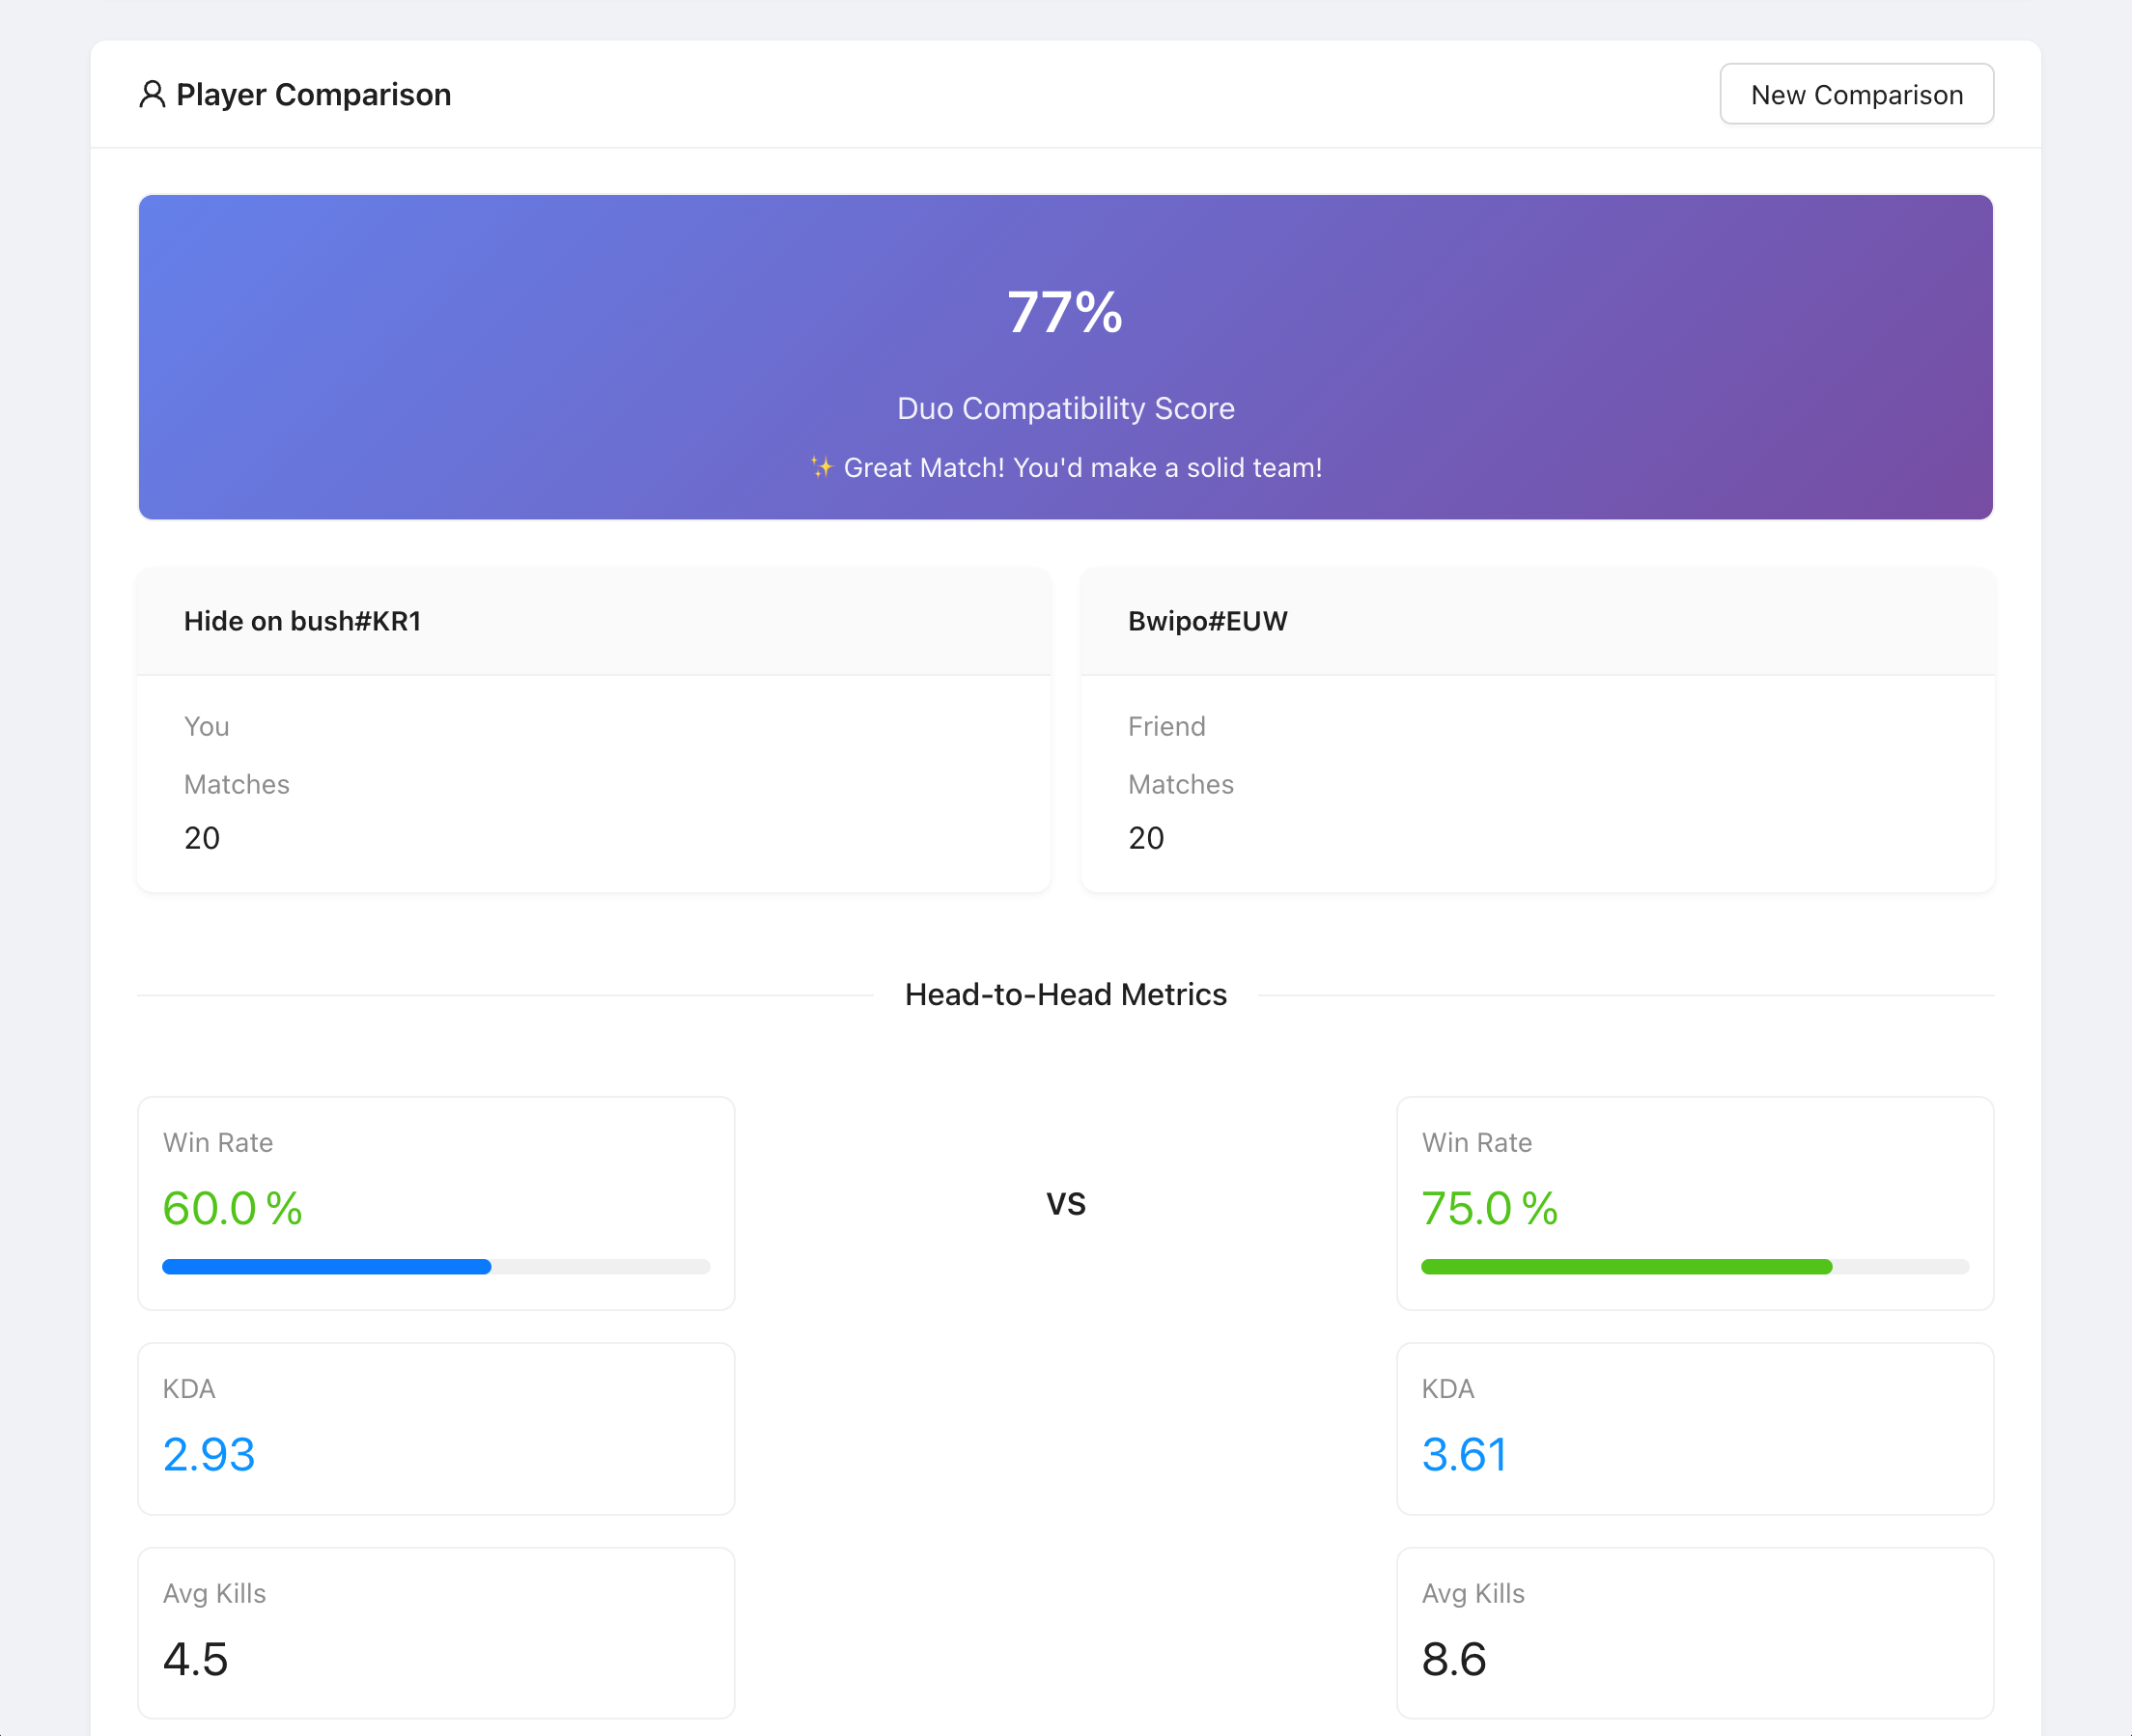Click the Matches count under Friend
Viewport: 2132px width, 1736px height.
tap(1146, 838)
